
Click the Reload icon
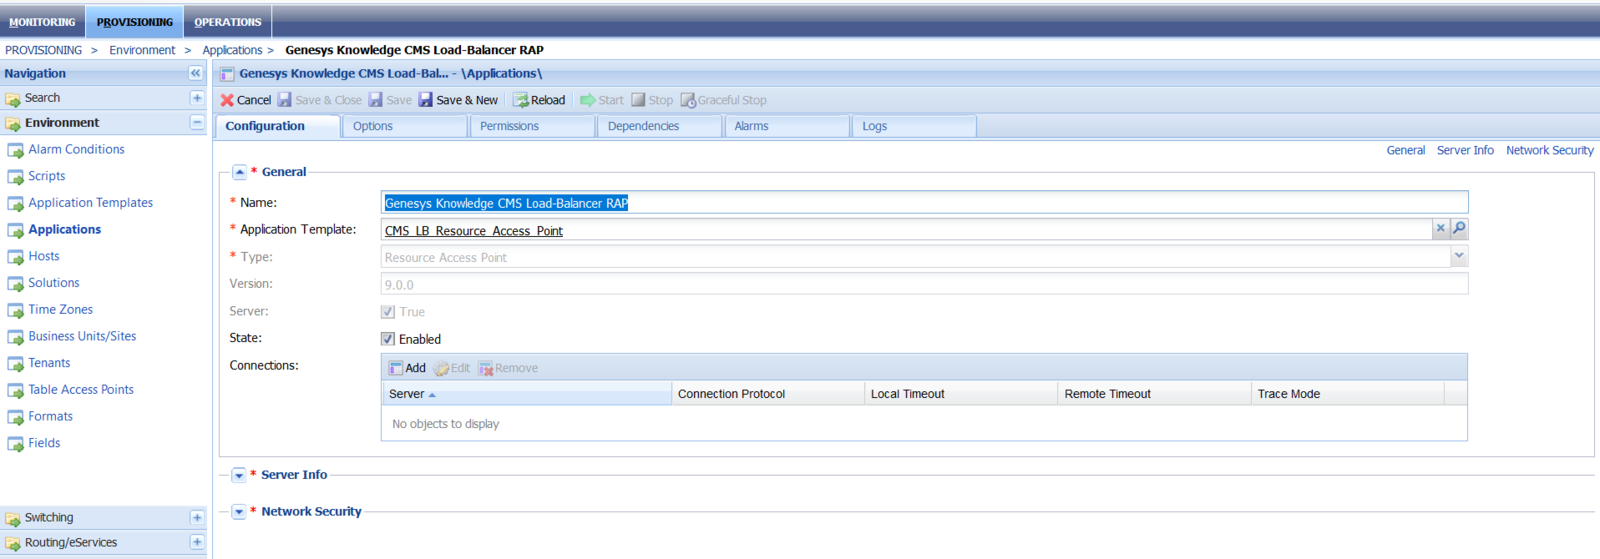point(520,100)
